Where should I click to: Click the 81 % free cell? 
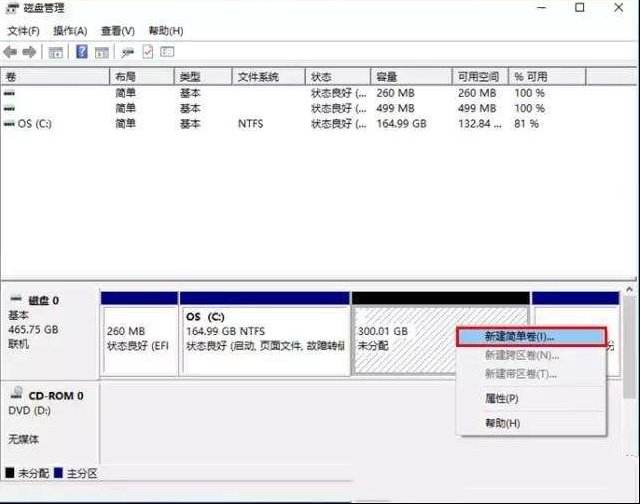[x=527, y=124]
